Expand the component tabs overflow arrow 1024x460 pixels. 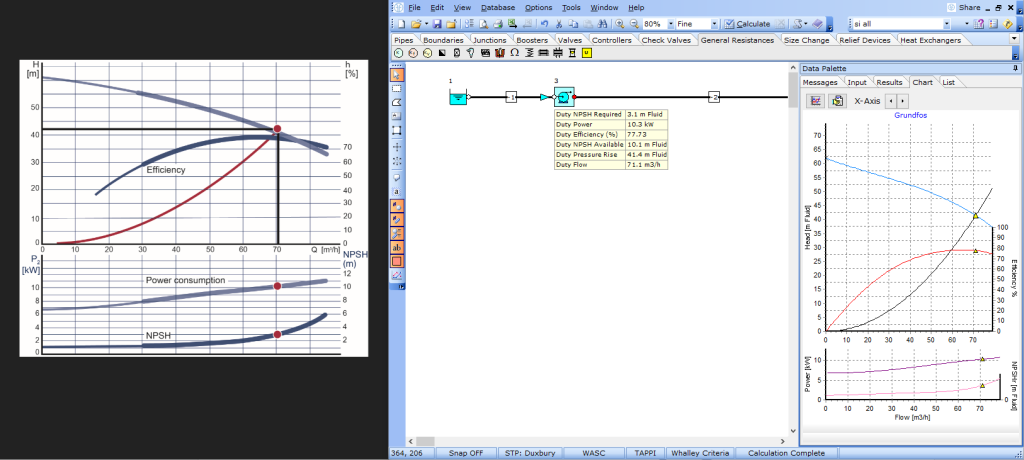pos(1014,39)
